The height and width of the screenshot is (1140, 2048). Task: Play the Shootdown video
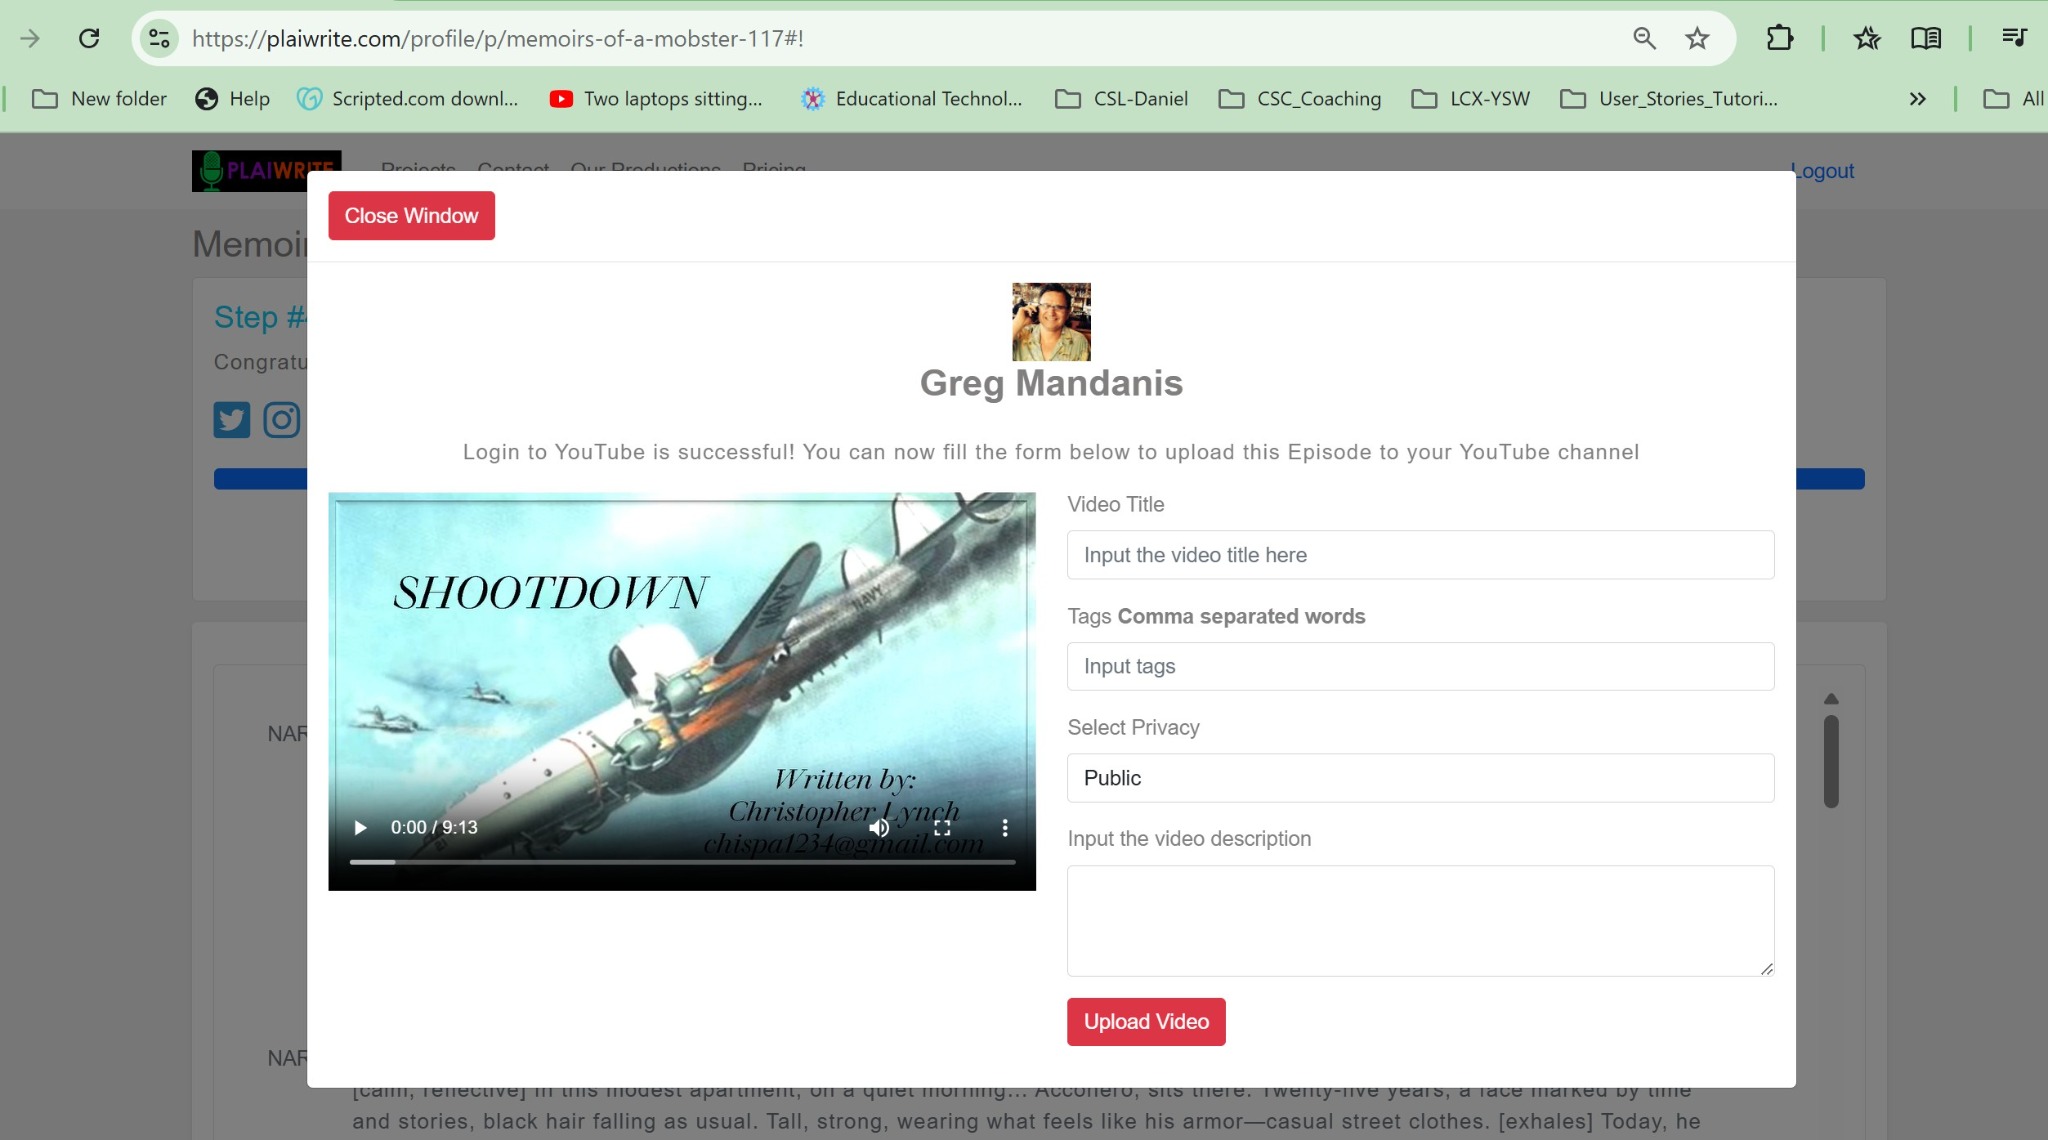click(x=361, y=828)
